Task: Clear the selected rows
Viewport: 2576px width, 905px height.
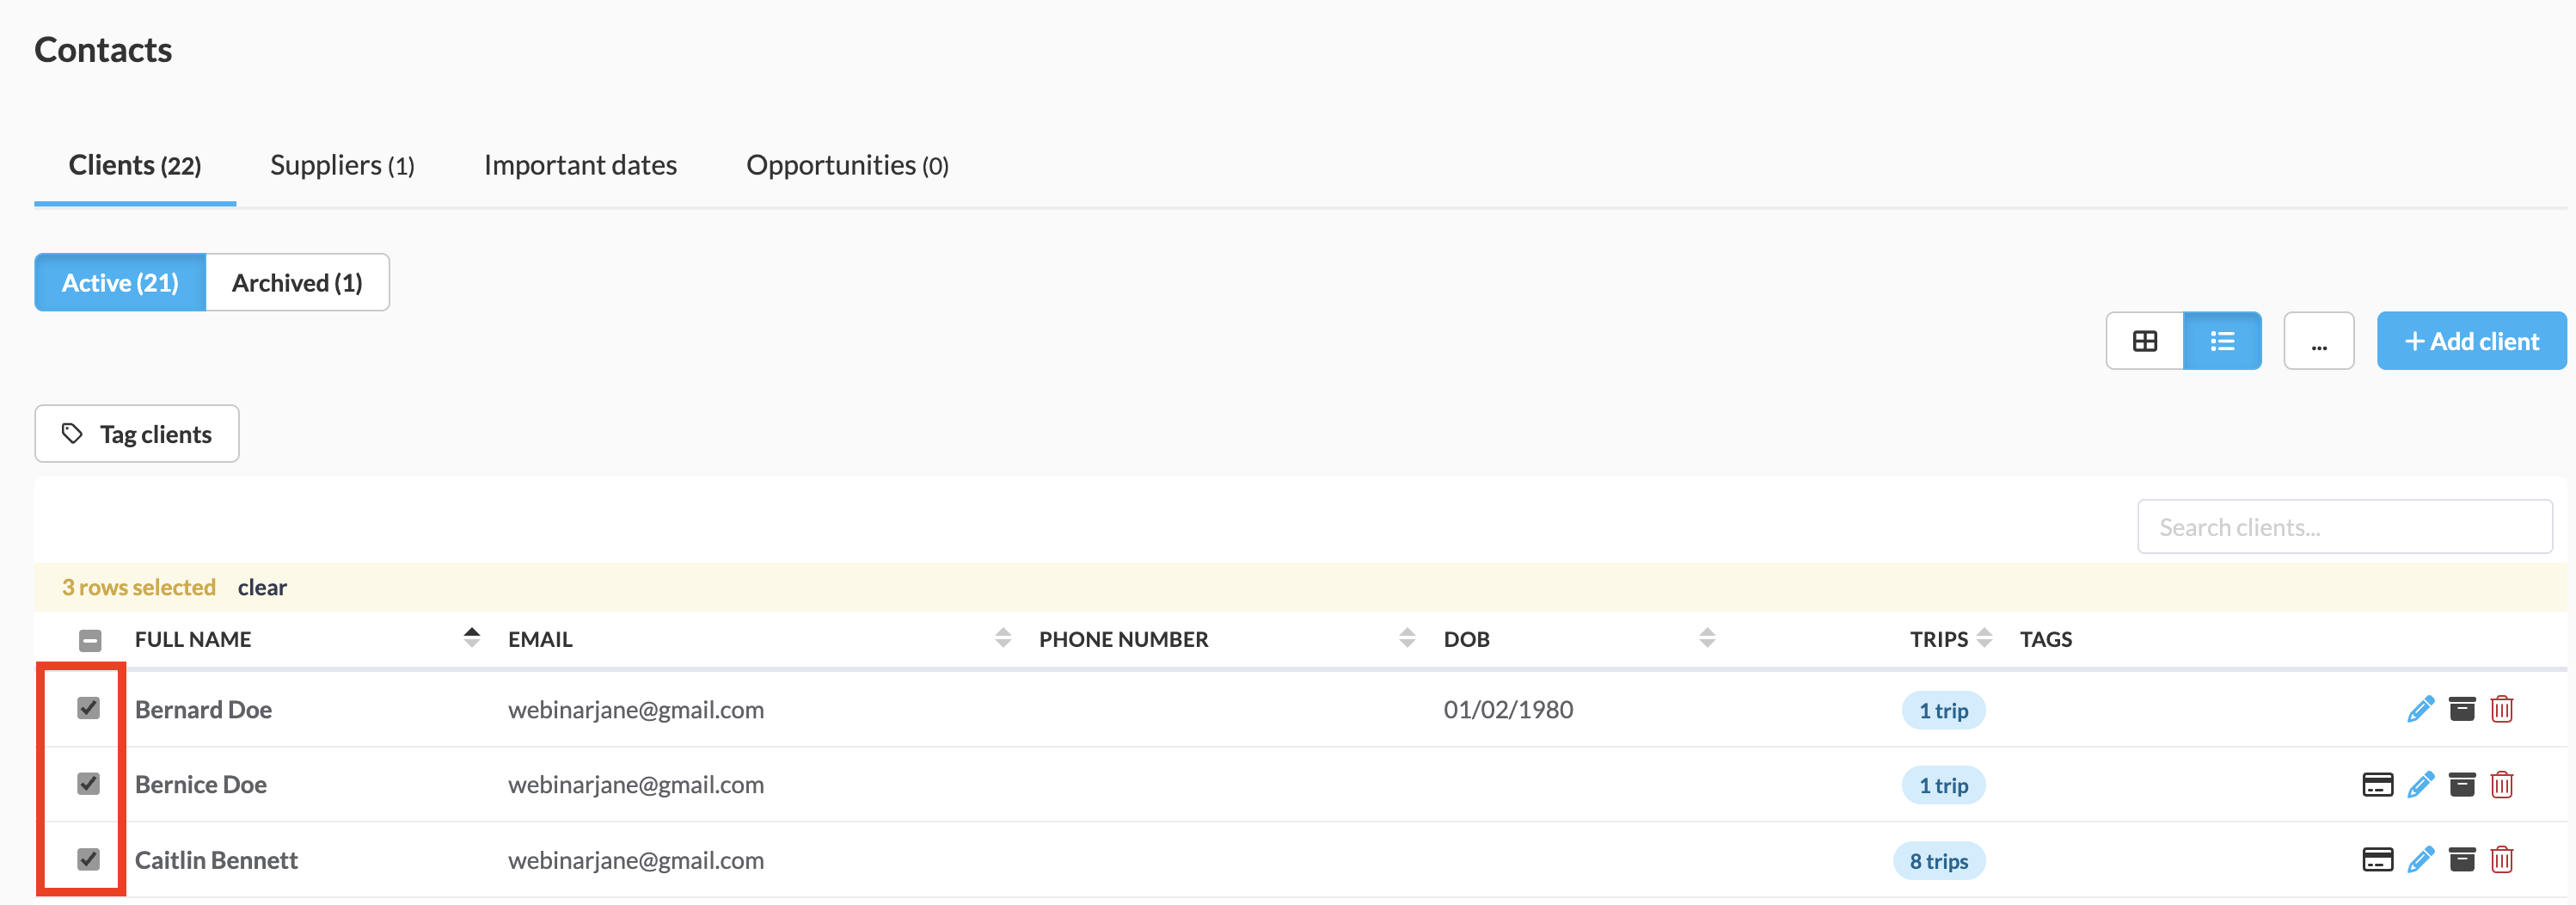Action: point(262,587)
